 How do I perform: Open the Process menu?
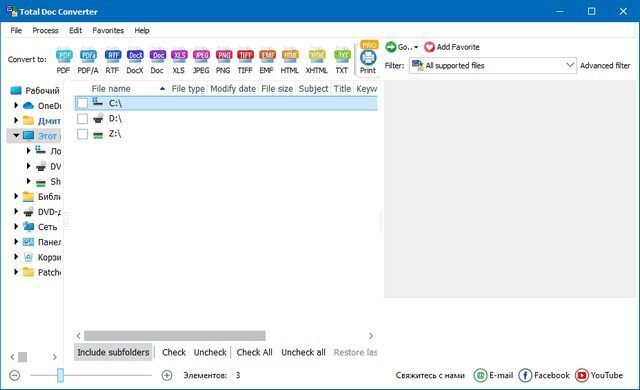(45, 31)
